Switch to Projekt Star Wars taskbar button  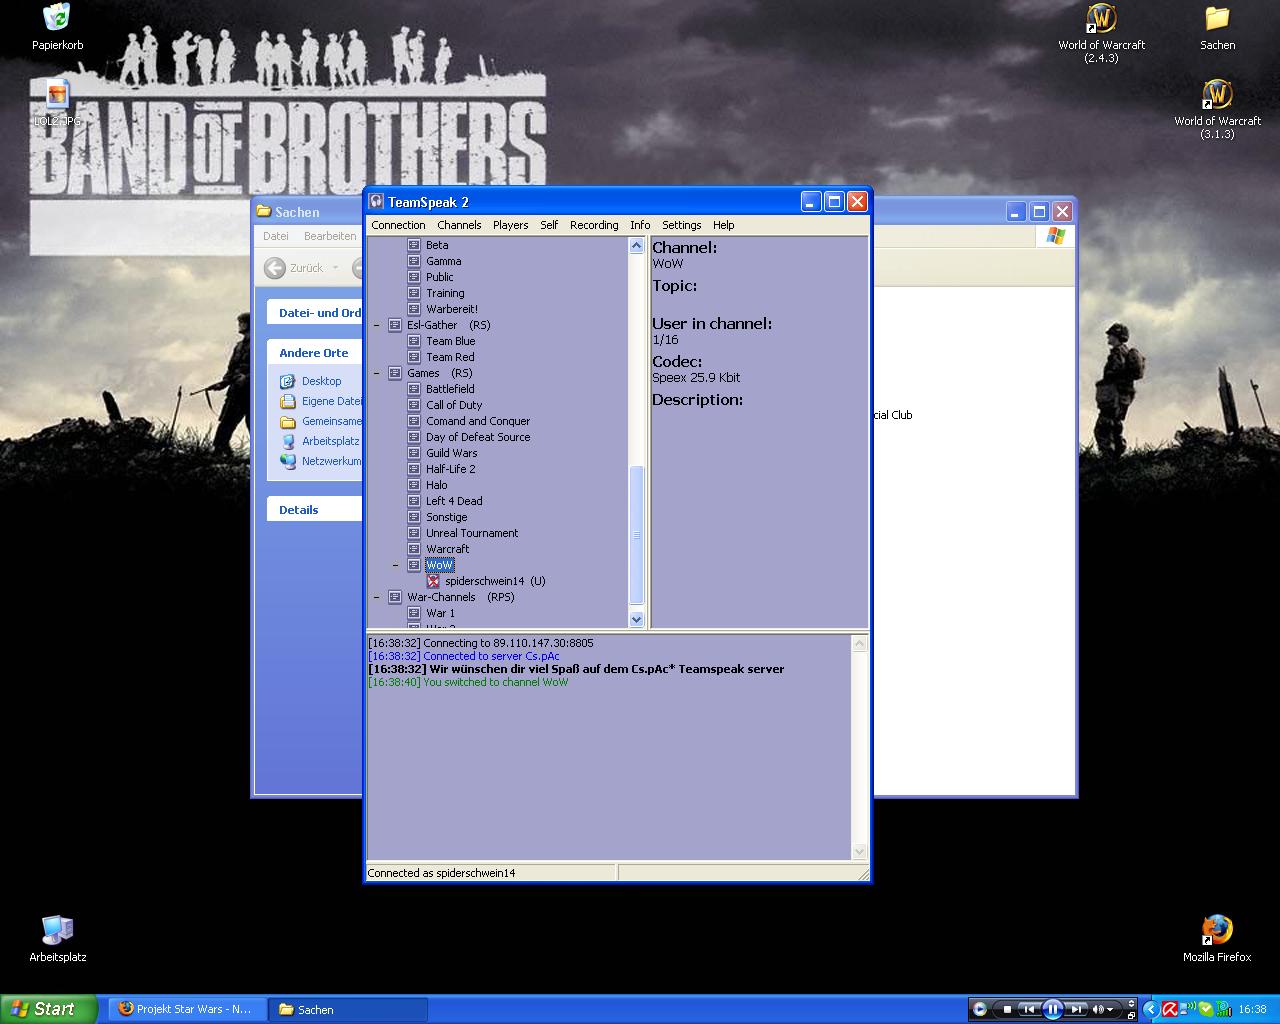pyautogui.click(x=186, y=1009)
